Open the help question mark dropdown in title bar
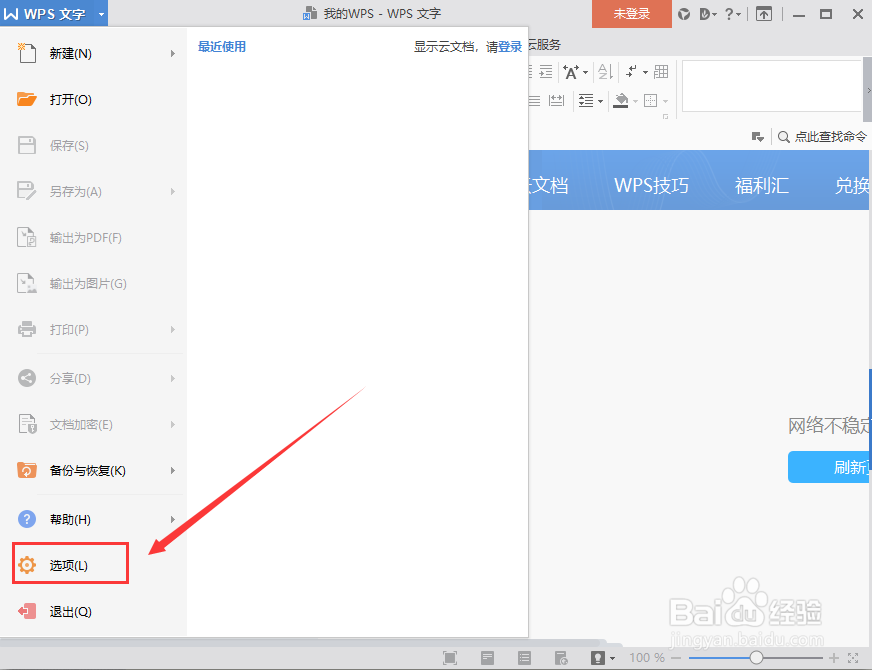Screen dimensions: 872x670 (x=733, y=14)
